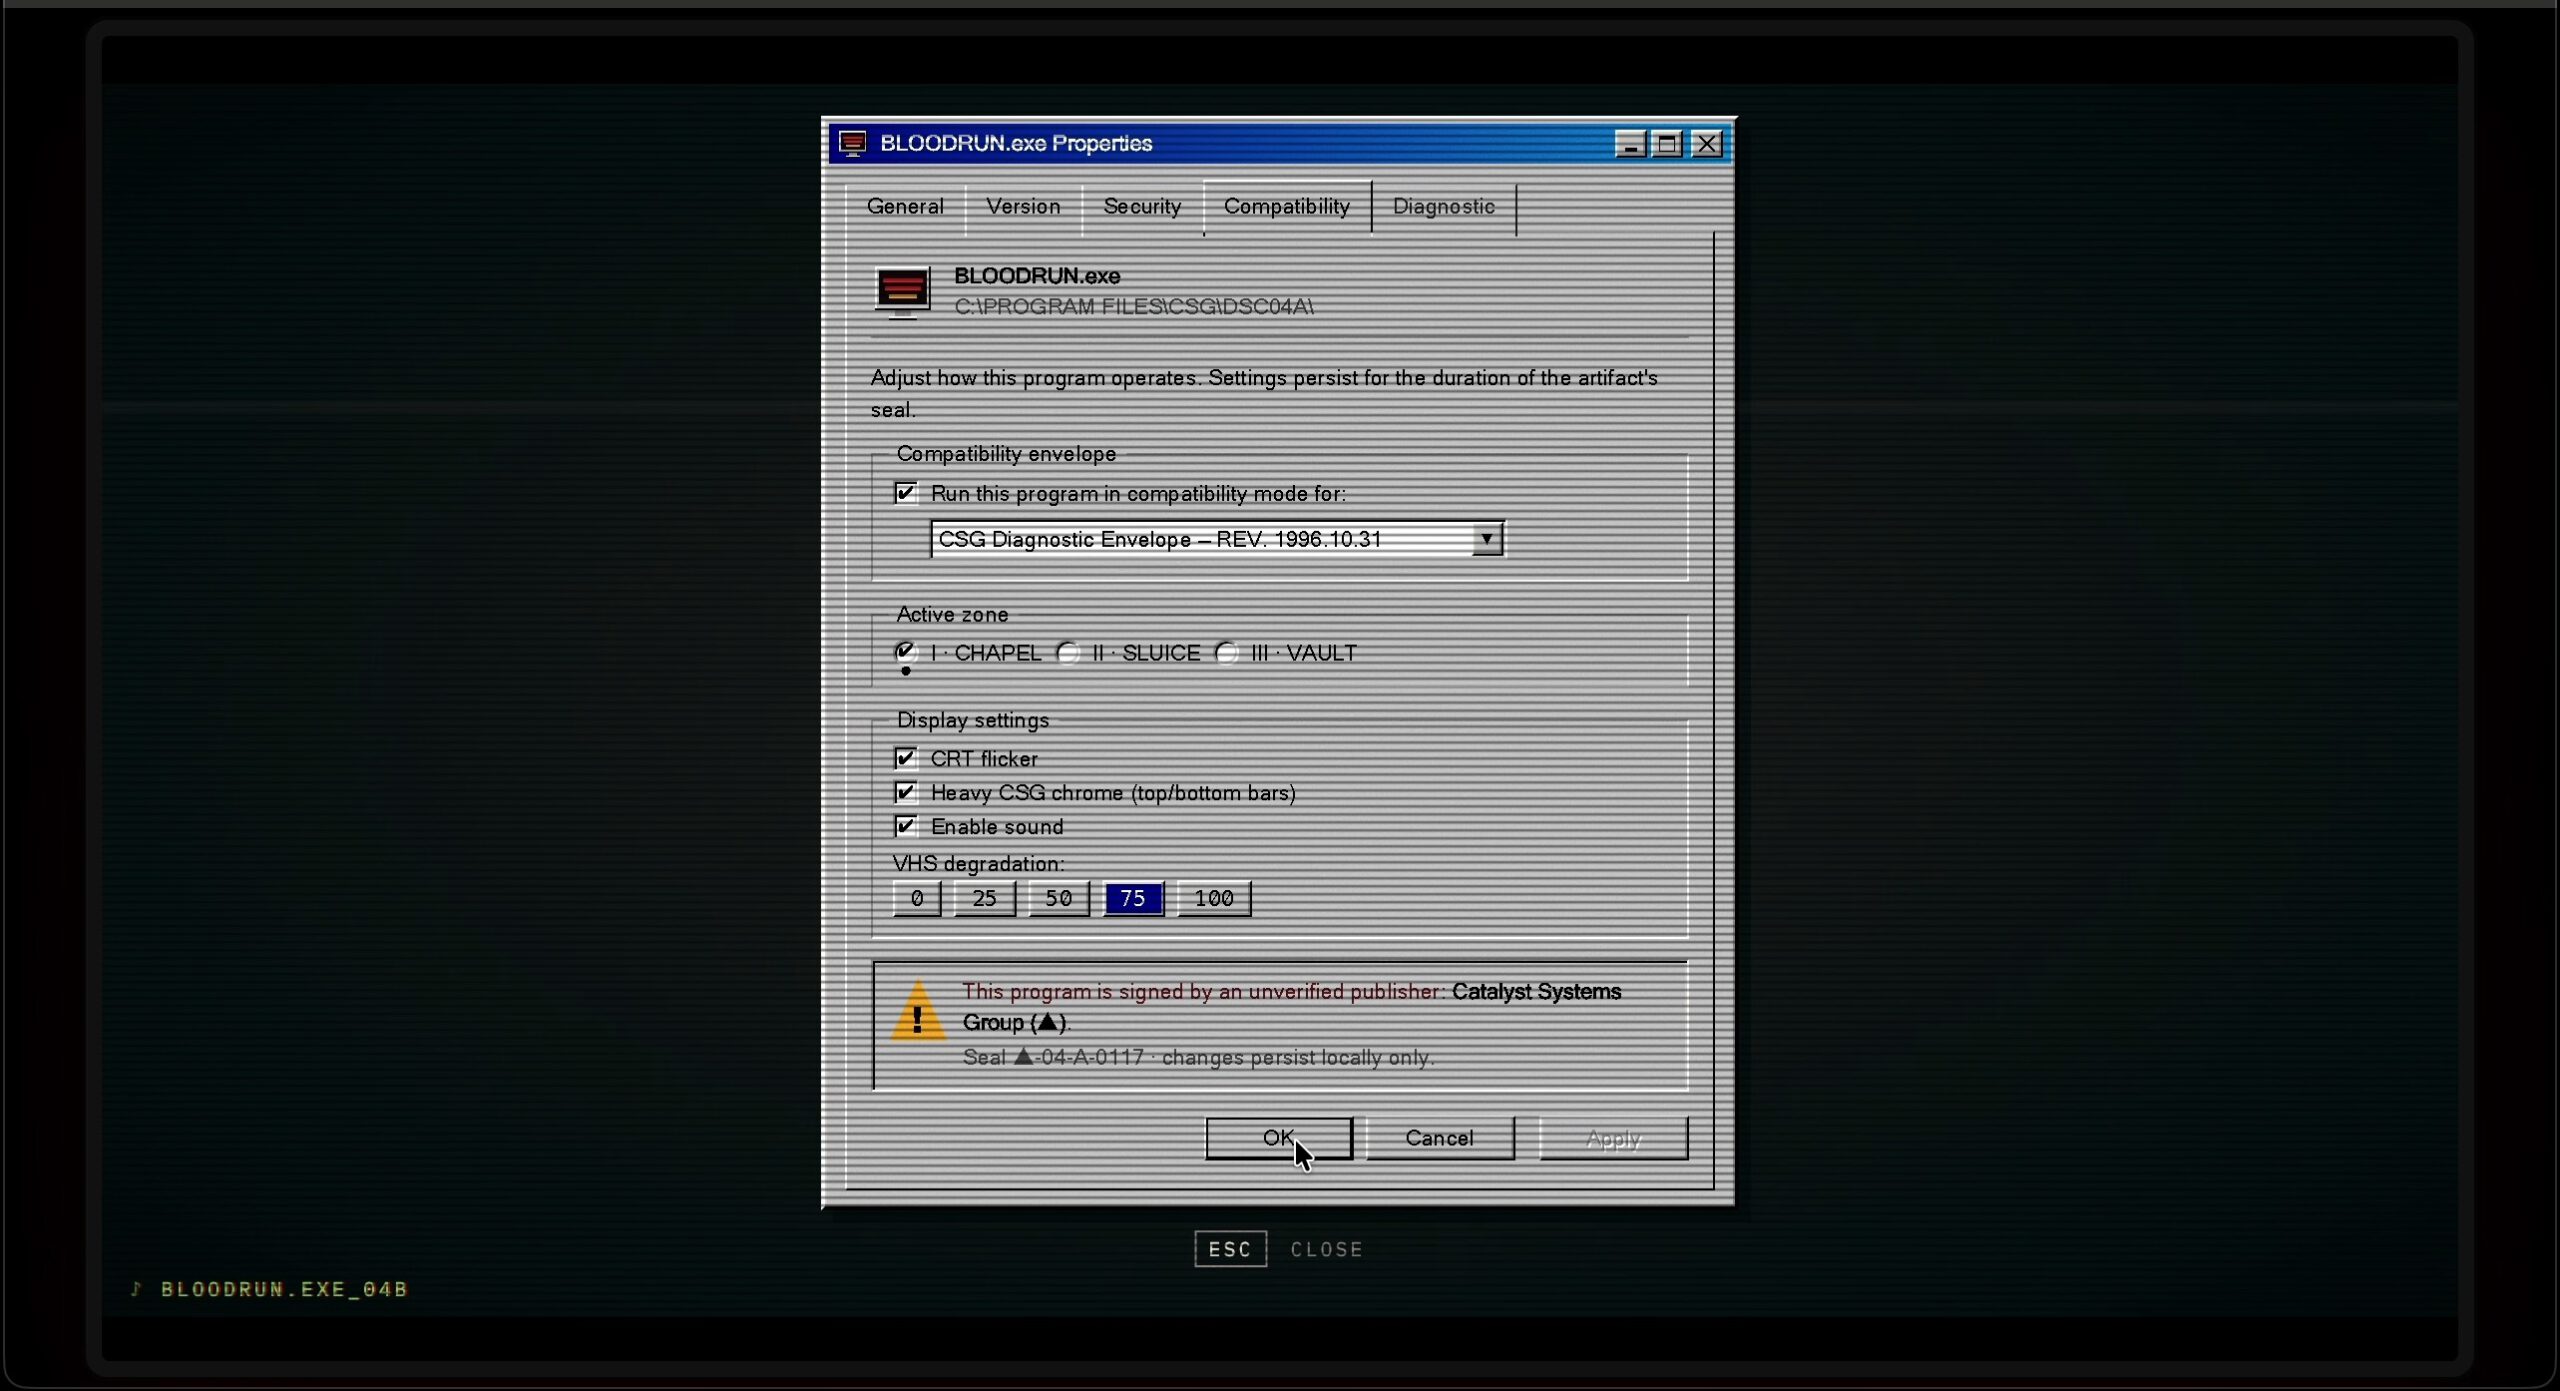Click the VHS degradation label
2560x1391 pixels.
[978, 863]
